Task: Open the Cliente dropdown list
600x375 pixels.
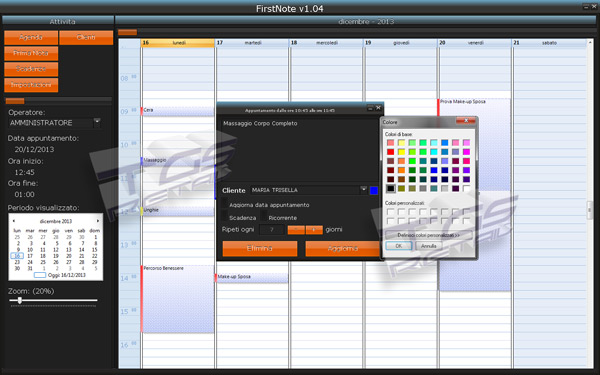Action: click(364, 190)
